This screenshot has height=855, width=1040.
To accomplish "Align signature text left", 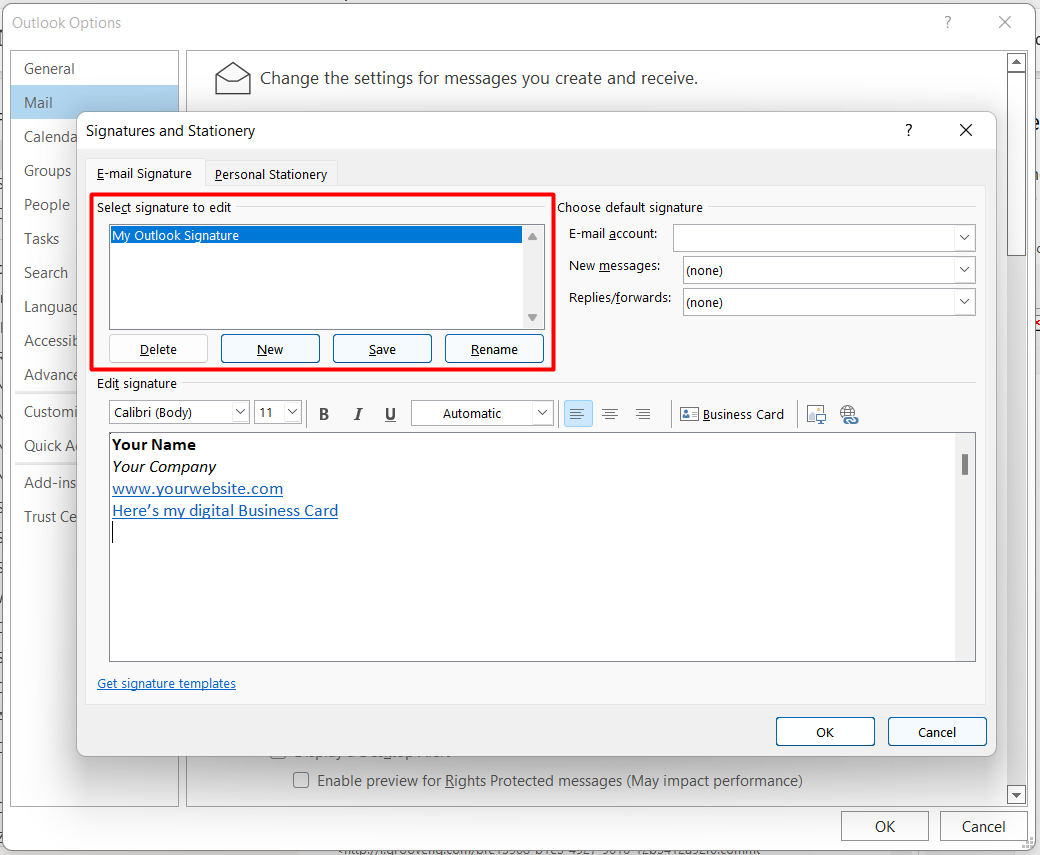I will (578, 414).
